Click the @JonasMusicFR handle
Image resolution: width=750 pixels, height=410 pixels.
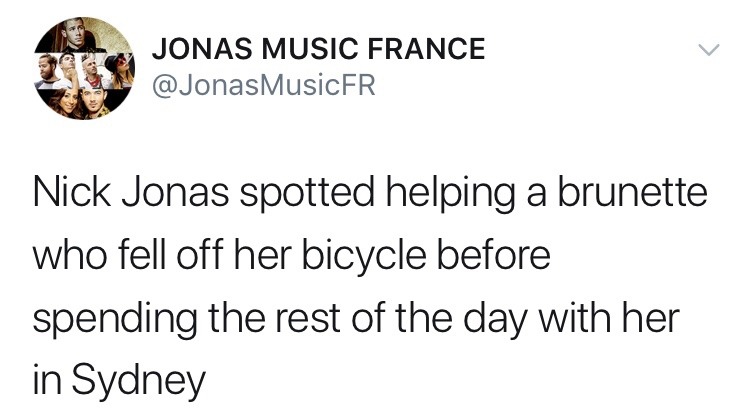[x=261, y=87]
